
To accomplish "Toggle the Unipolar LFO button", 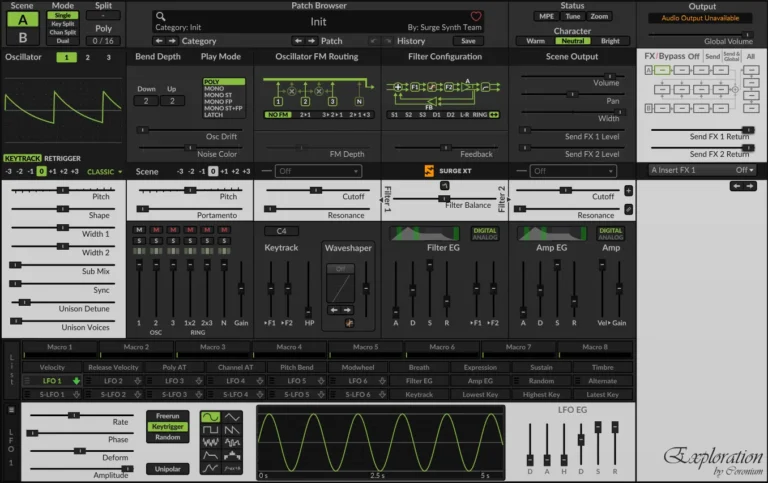I will point(168,469).
